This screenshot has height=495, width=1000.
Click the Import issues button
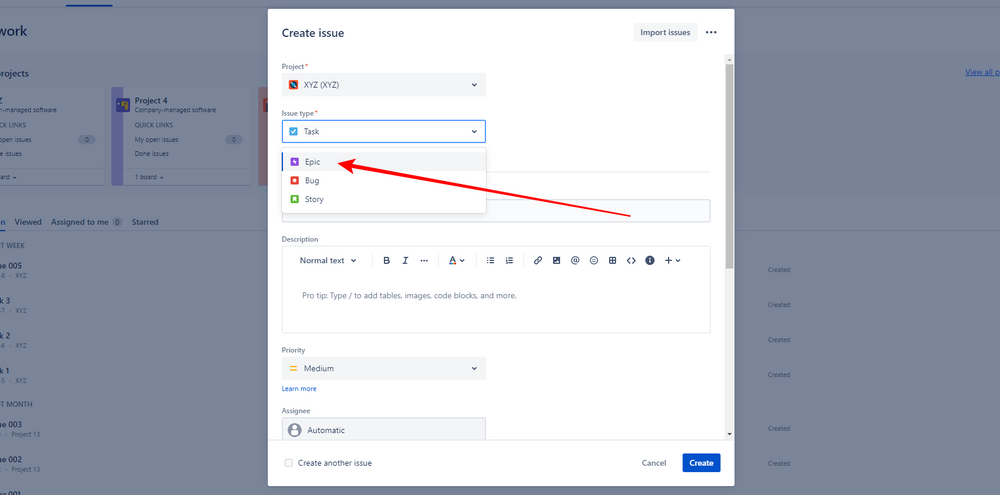click(665, 33)
